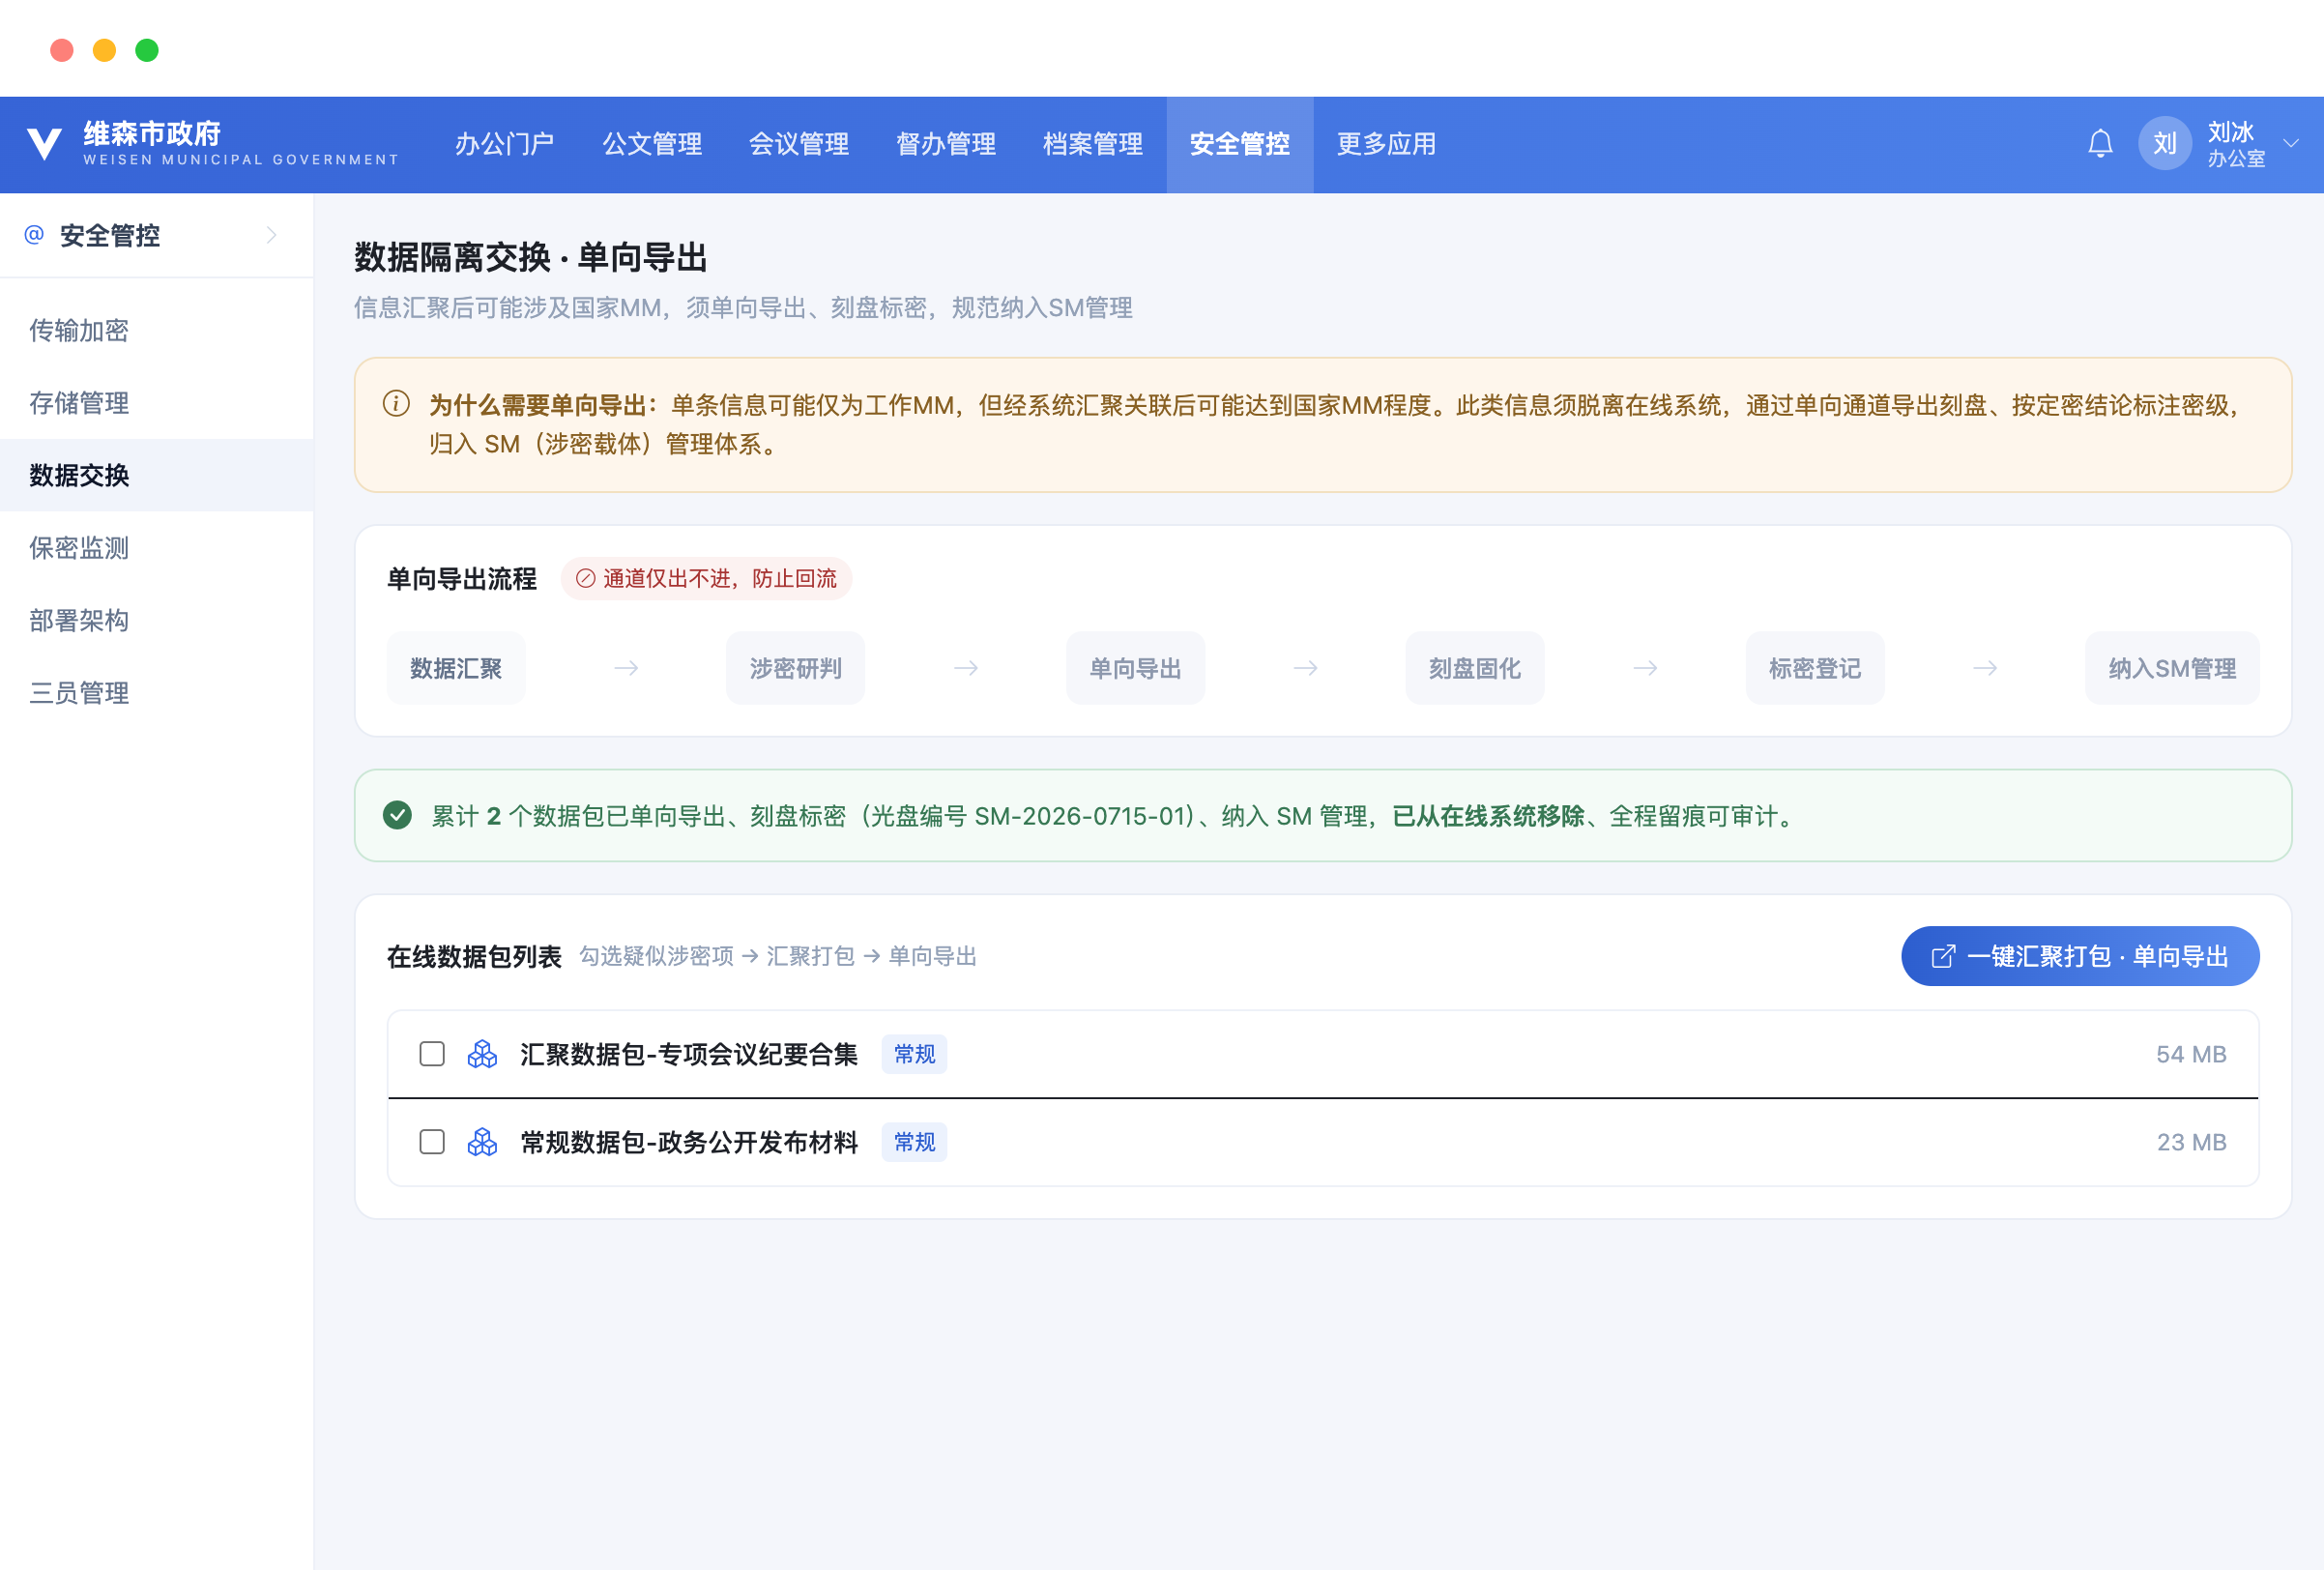
Task: Click the prohibited icon in red badge
Action: coord(586,578)
